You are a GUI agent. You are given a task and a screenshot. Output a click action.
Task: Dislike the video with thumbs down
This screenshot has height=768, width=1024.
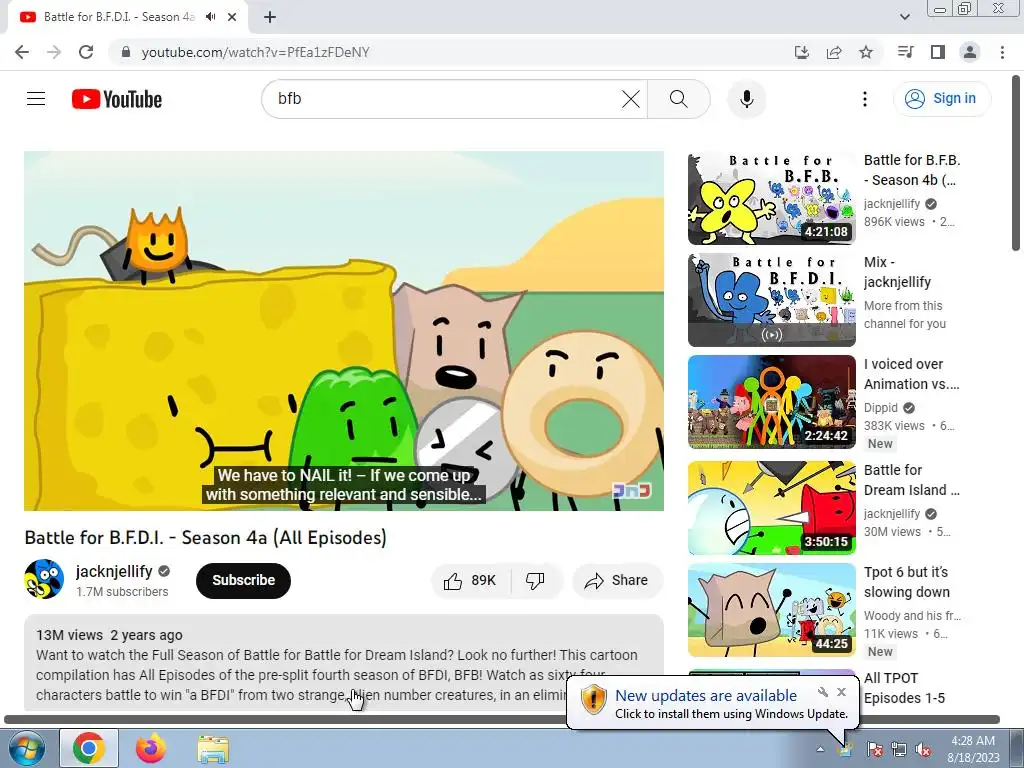(x=536, y=581)
